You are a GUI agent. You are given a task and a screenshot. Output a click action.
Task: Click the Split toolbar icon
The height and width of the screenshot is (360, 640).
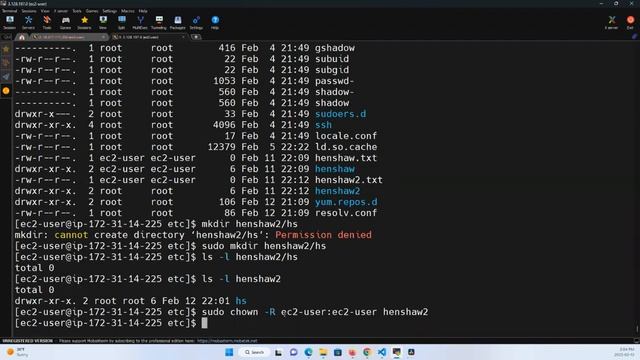pyautogui.click(x=122, y=22)
